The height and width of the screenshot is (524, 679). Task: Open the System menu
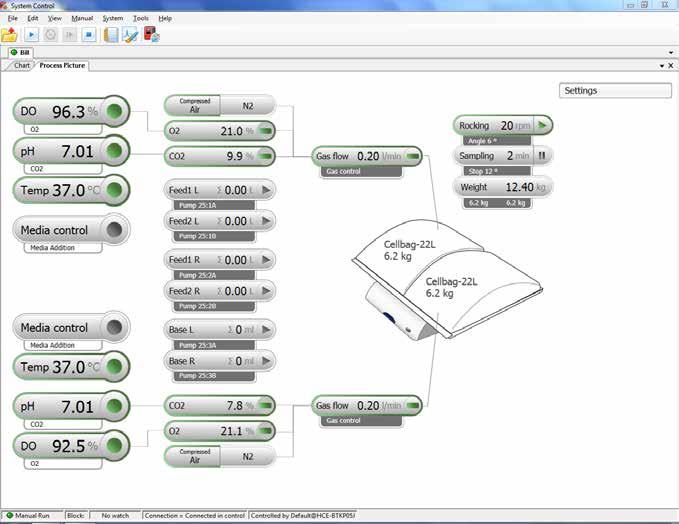(113, 18)
